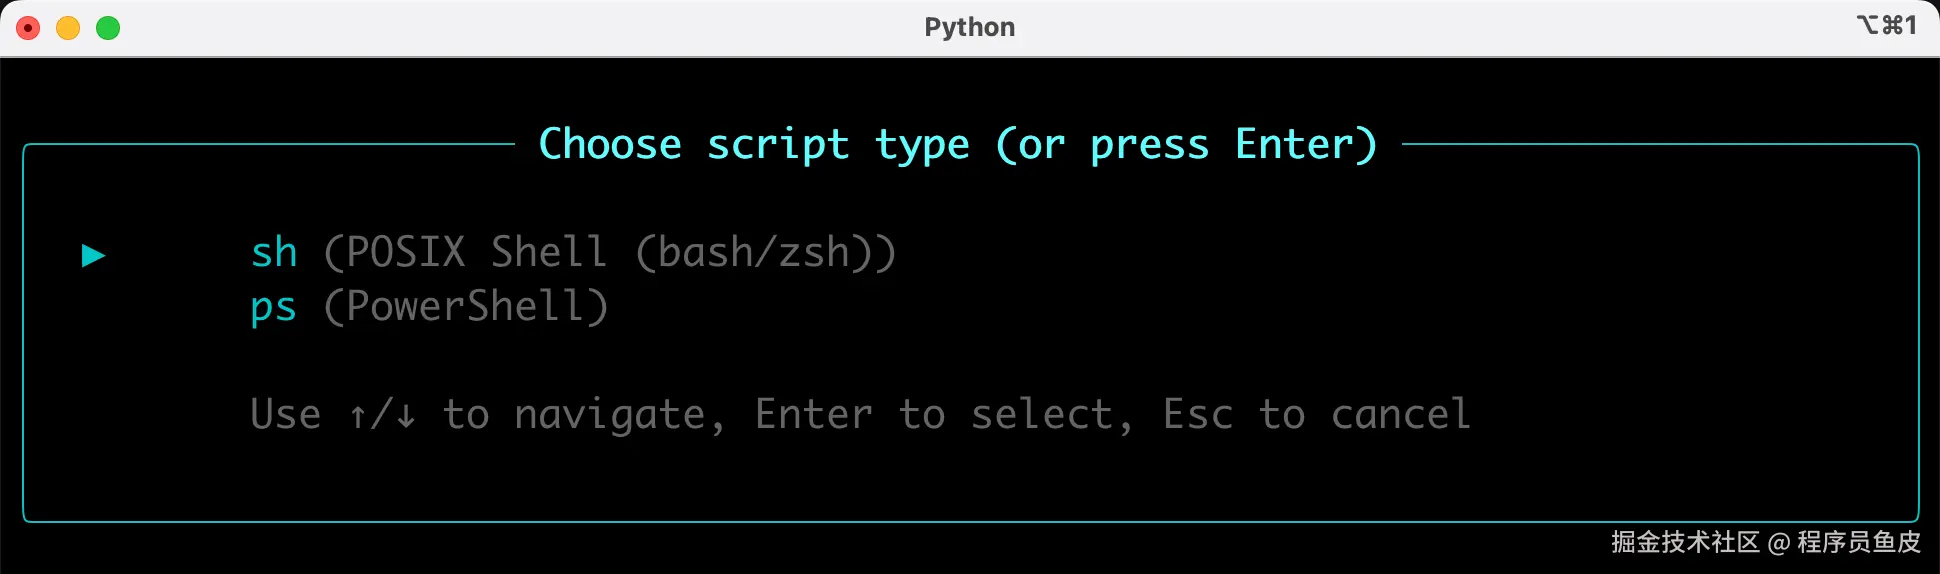Click the down arrow glyph in hint

tap(405, 416)
